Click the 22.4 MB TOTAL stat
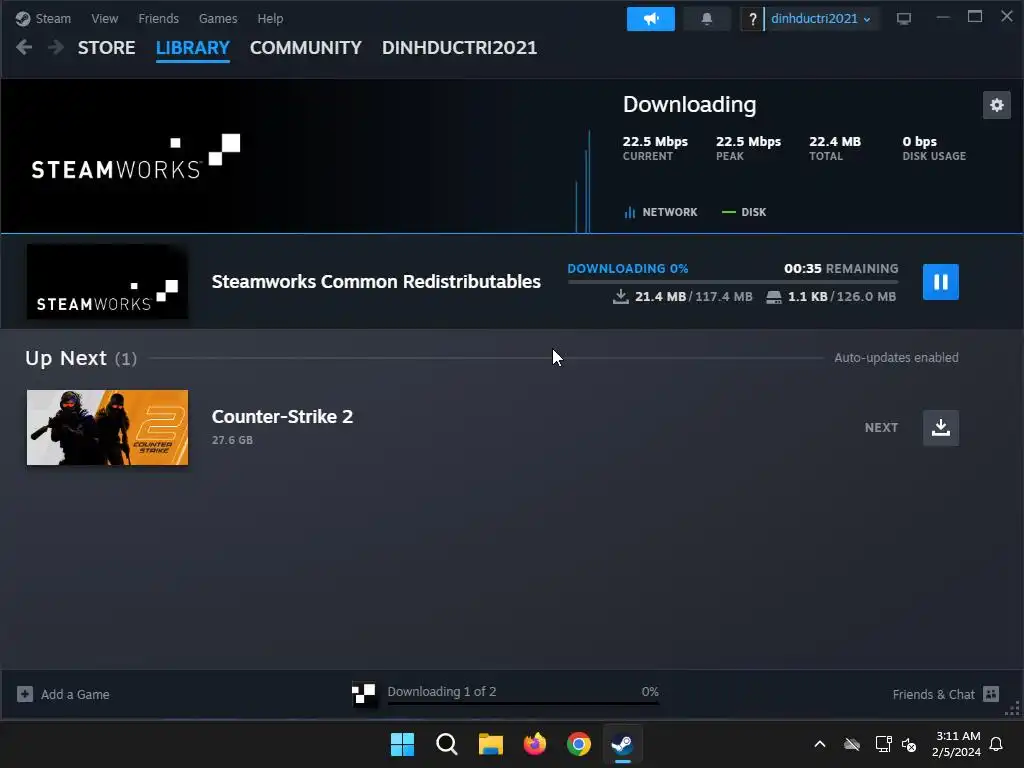Screen dimensions: 1024x768 (x=835, y=148)
